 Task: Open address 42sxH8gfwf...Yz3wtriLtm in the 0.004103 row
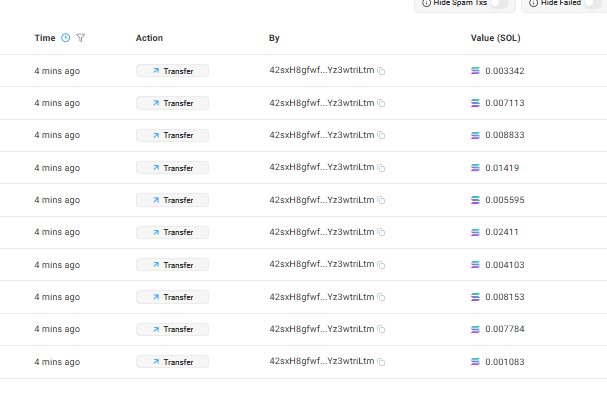click(322, 264)
